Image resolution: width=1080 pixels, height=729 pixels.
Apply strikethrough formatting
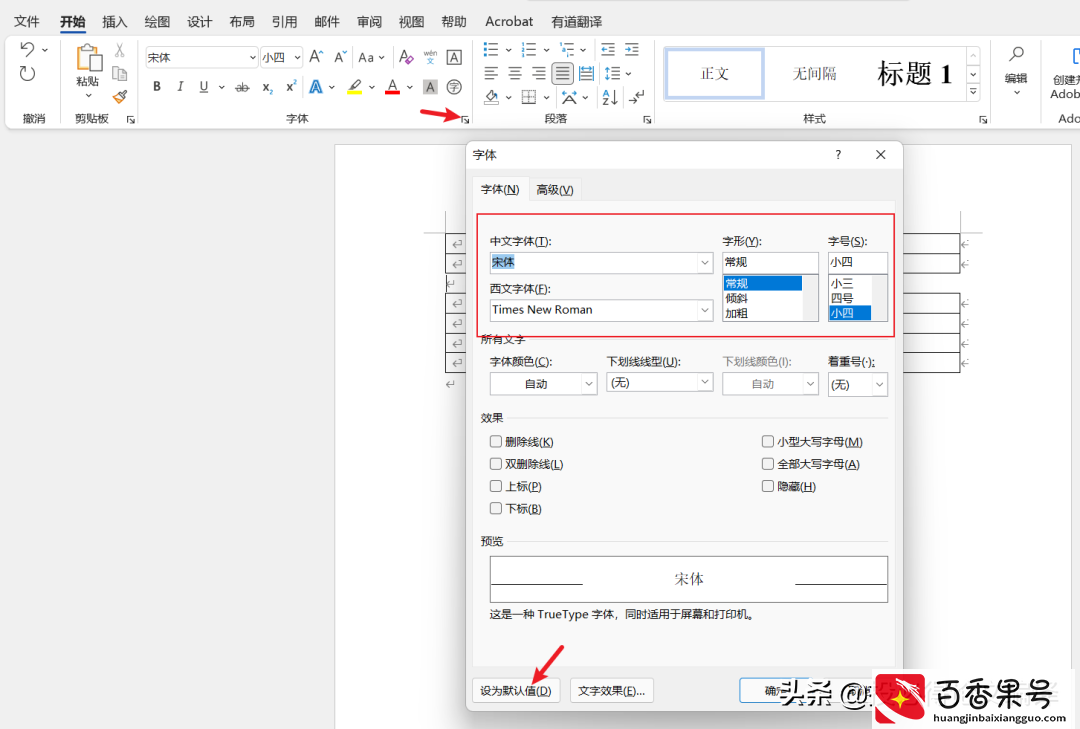point(242,88)
